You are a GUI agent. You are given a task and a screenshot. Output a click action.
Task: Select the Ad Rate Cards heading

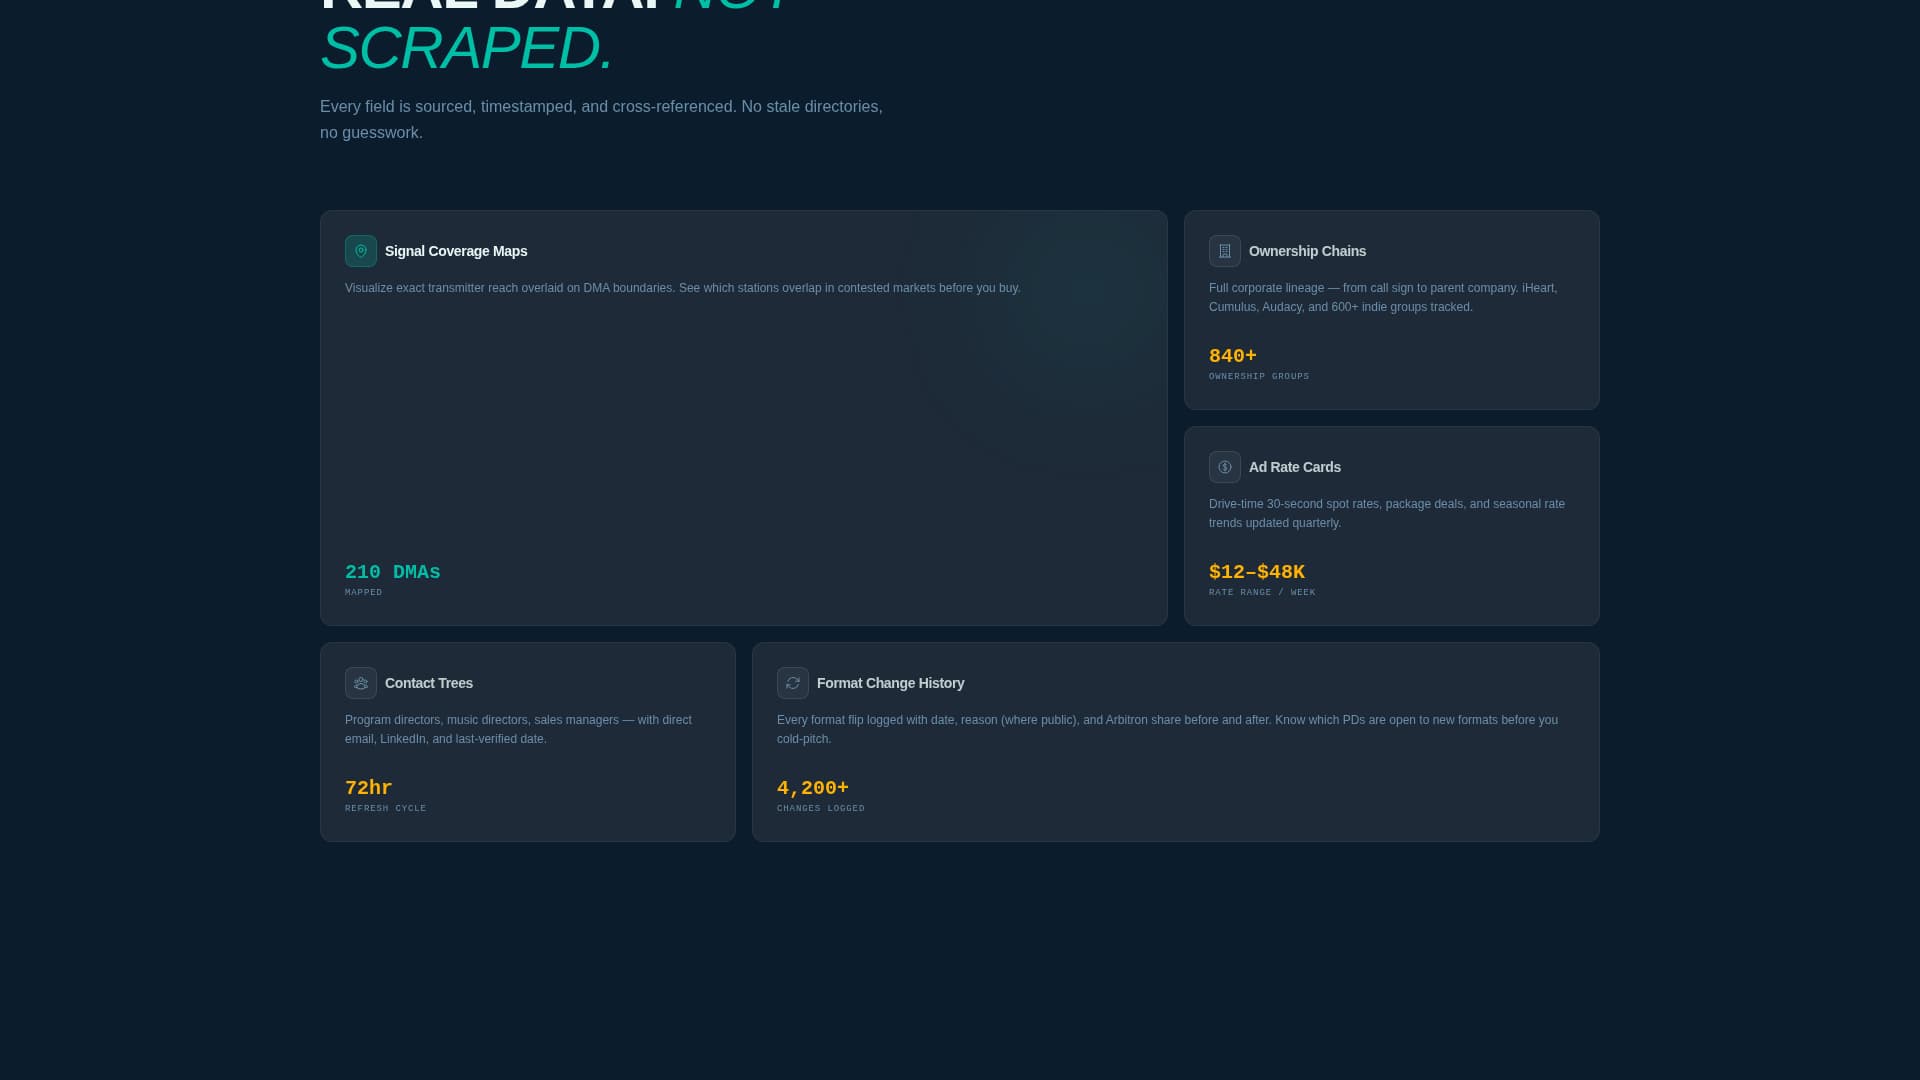click(x=1295, y=467)
